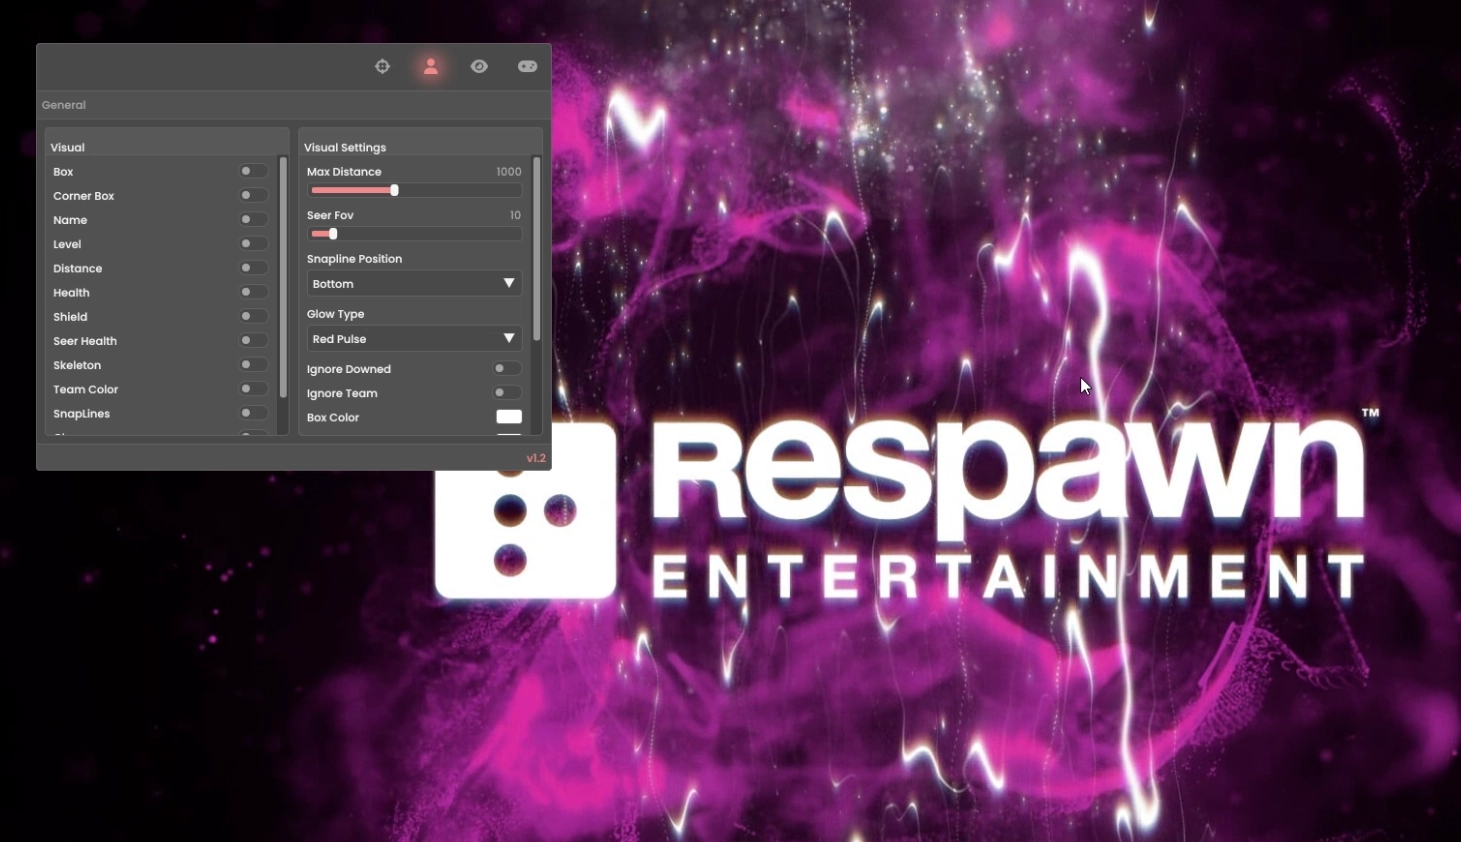
Task: Open the eye icon tab
Action: pyautogui.click(x=479, y=66)
